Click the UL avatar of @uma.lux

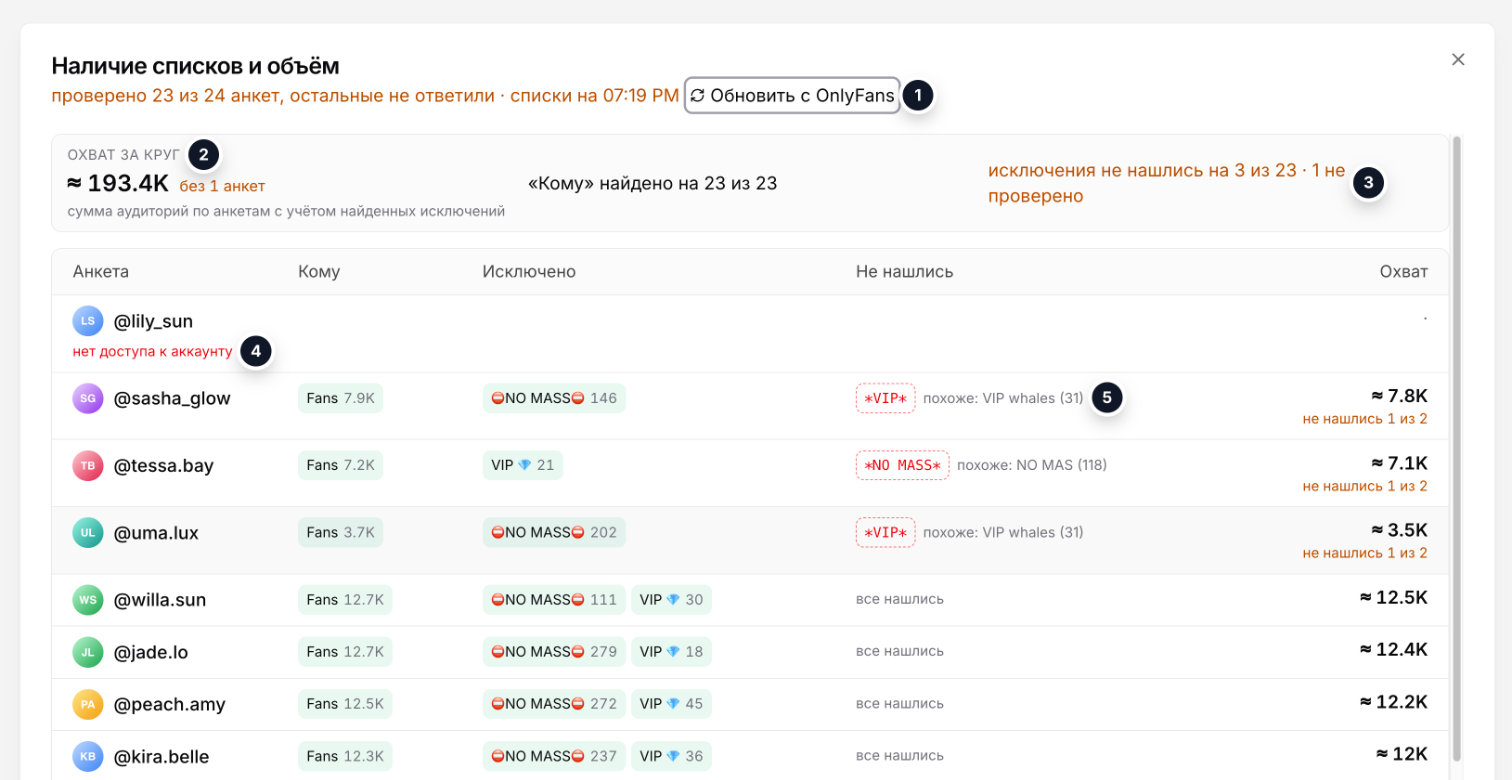tap(88, 532)
